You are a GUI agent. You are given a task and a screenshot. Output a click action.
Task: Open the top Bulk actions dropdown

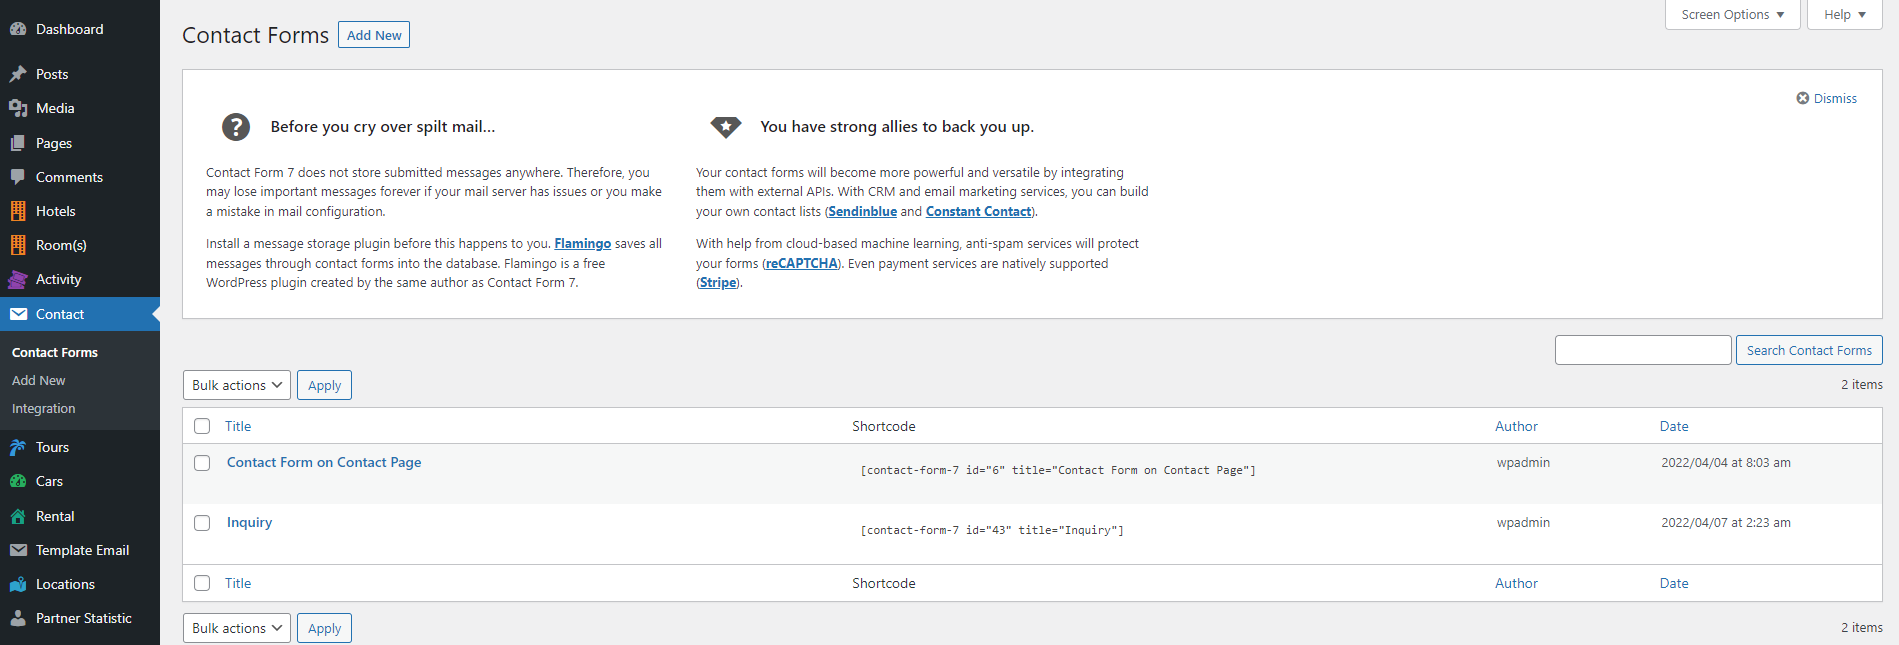(x=237, y=385)
